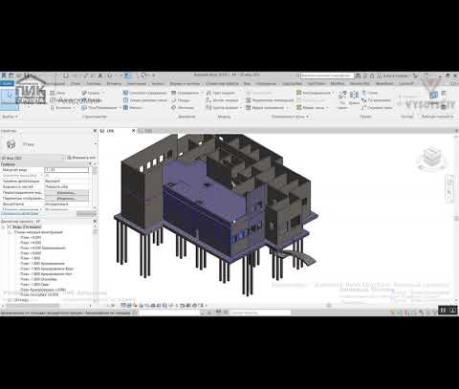The width and height of the screenshot is (459, 389).
Task: Click the search box in title bar
Action: (326, 76)
